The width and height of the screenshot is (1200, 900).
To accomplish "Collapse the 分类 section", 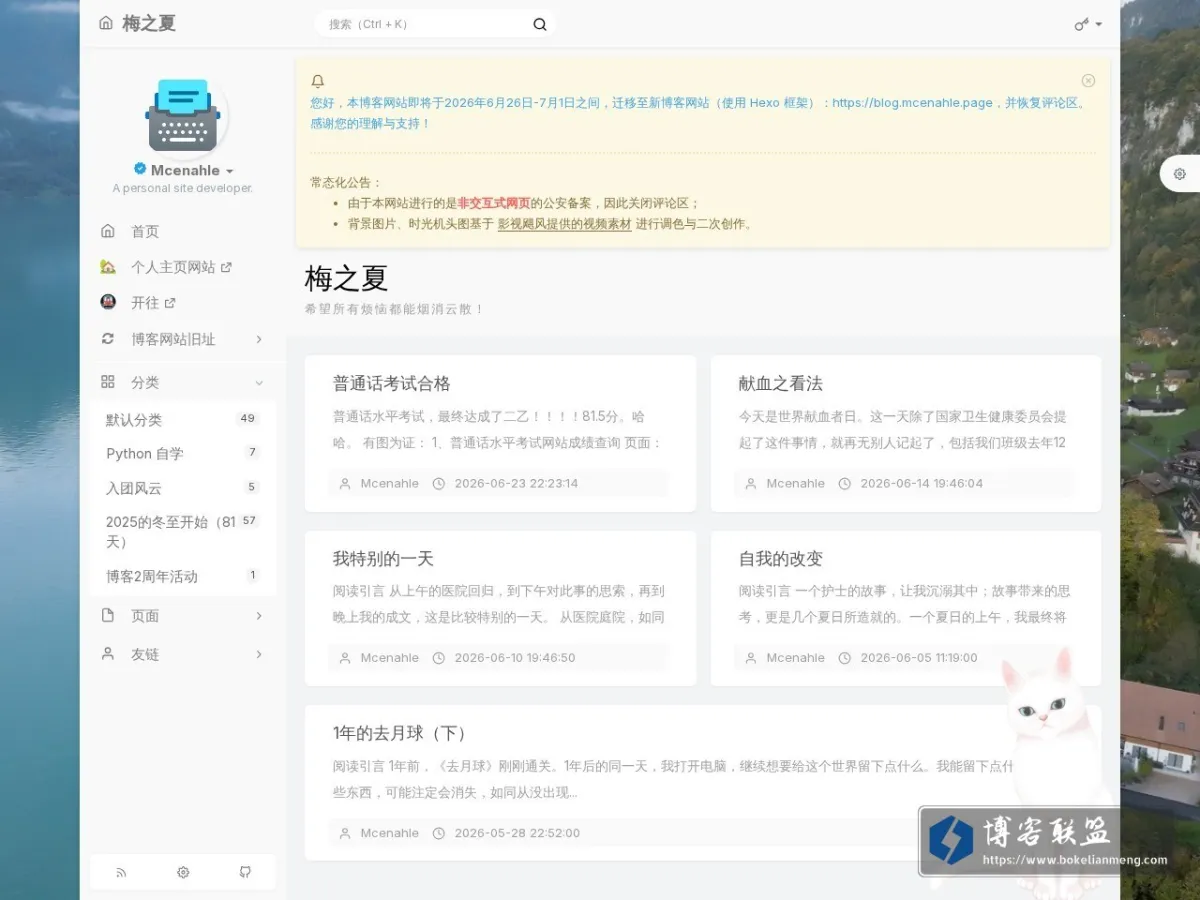I will coord(183,383).
